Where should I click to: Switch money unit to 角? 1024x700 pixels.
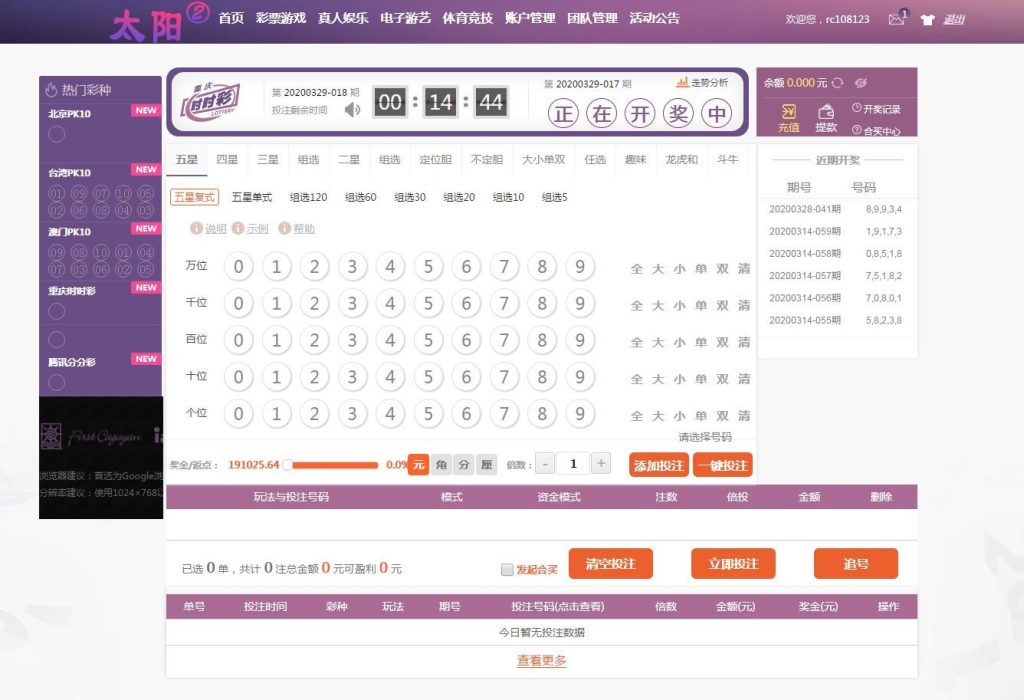(x=441, y=464)
